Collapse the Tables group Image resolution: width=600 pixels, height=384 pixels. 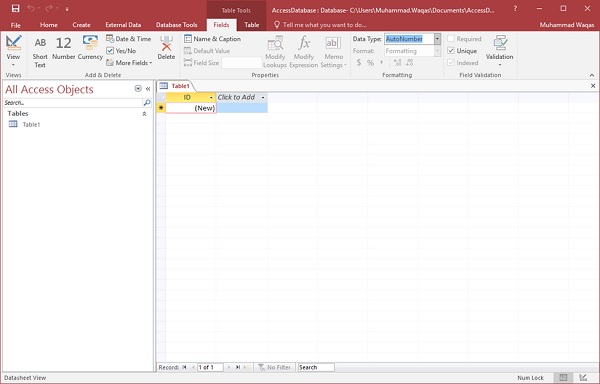click(144, 114)
